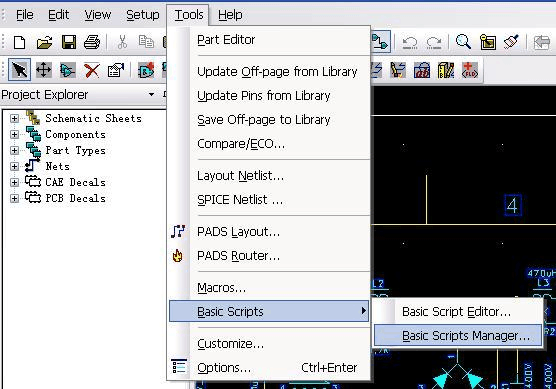Click the library books icon

point(446,70)
